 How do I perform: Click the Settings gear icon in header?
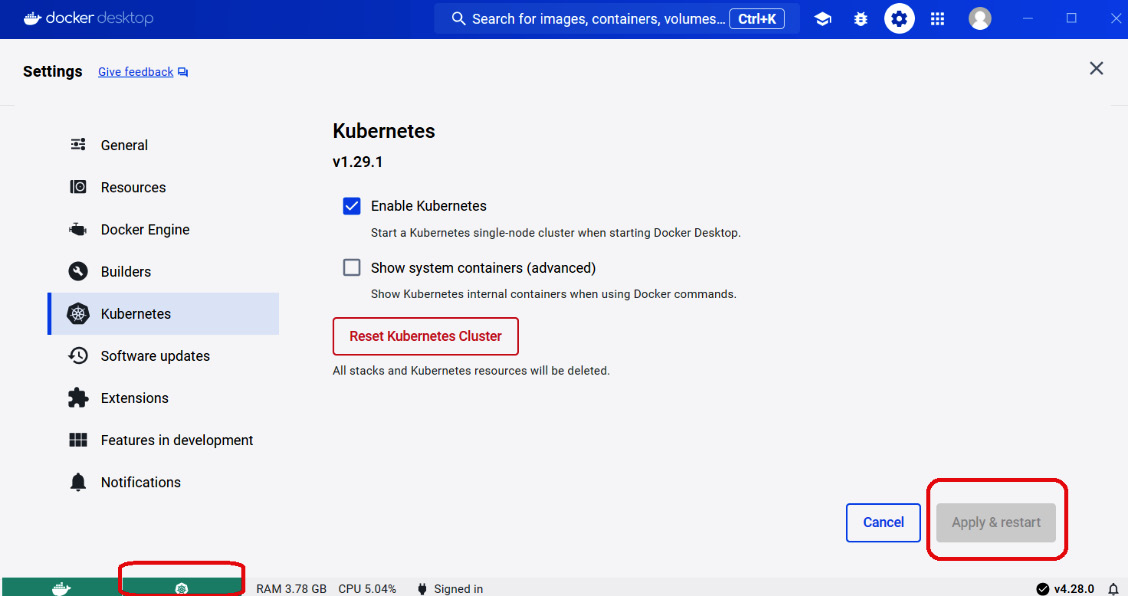[x=899, y=19]
